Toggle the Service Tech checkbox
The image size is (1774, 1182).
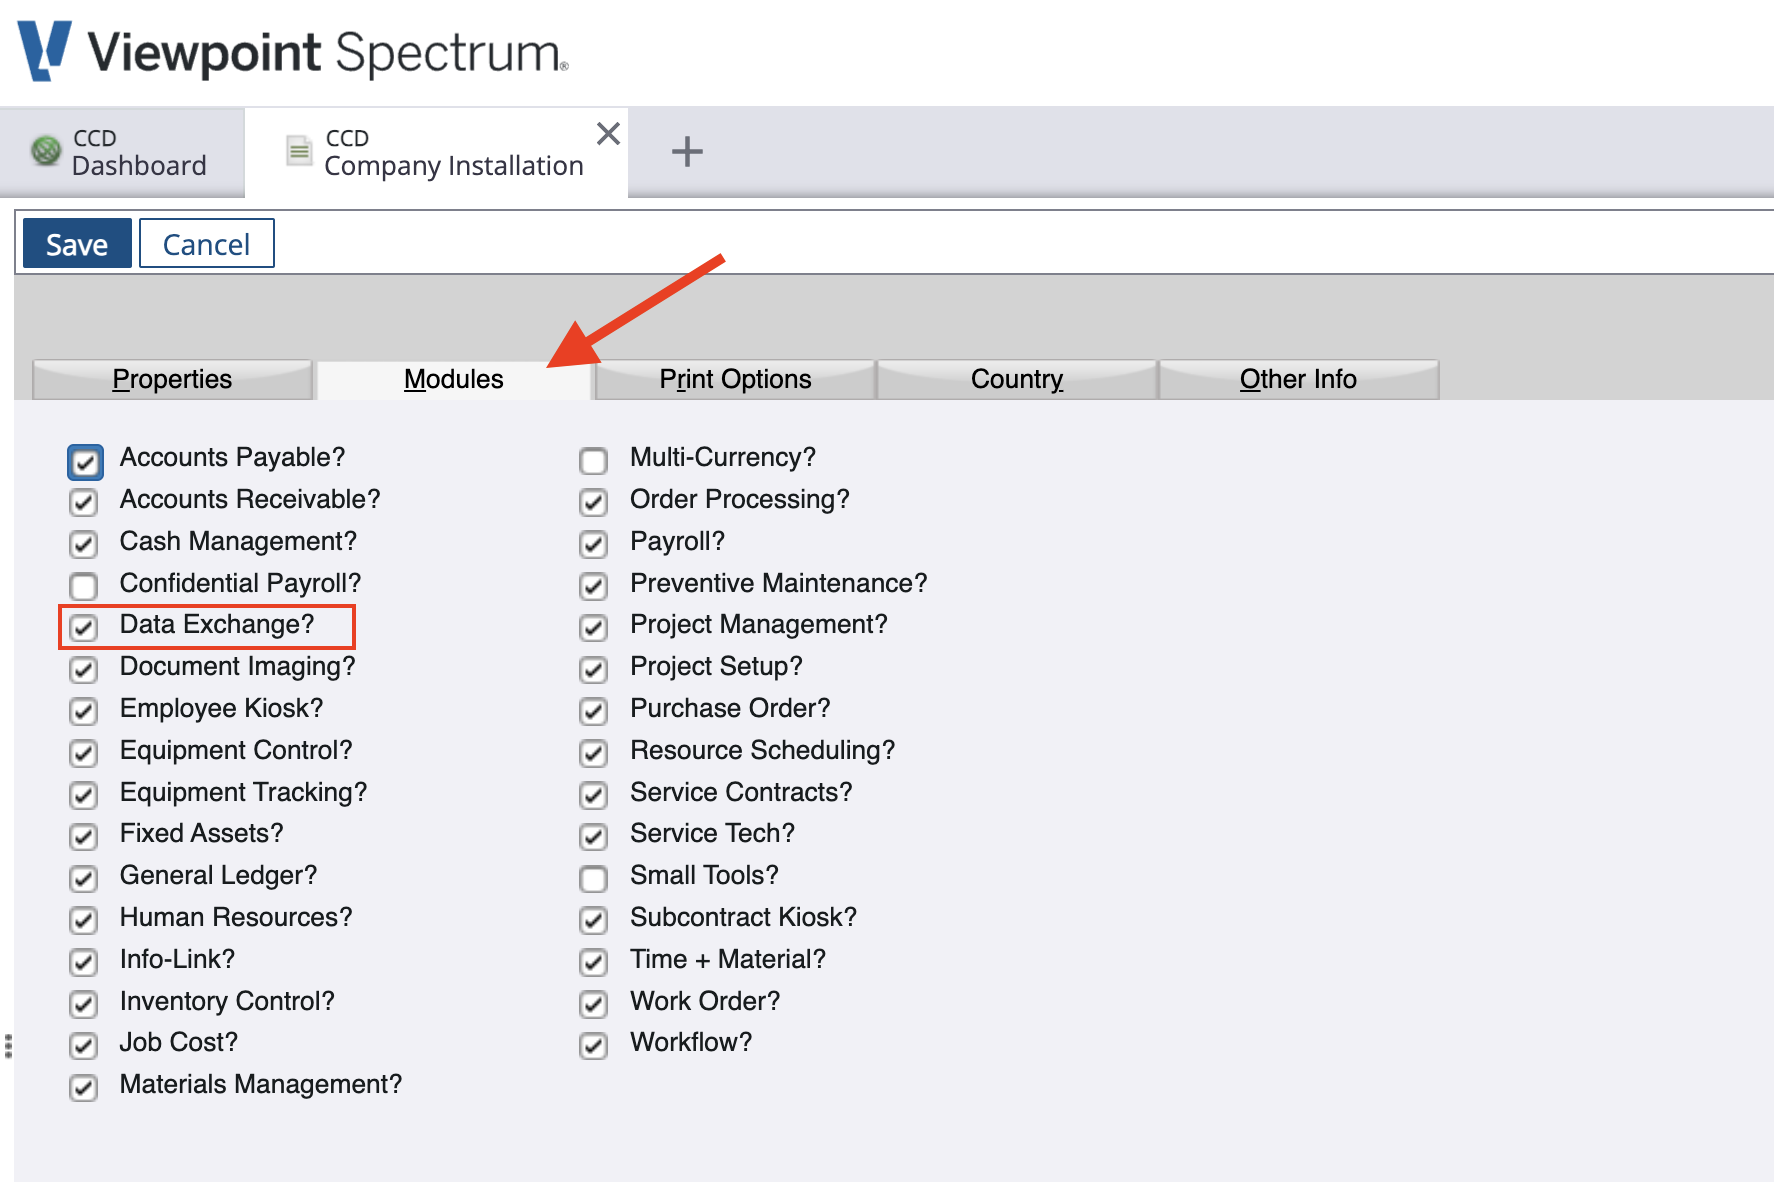tap(594, 836)
